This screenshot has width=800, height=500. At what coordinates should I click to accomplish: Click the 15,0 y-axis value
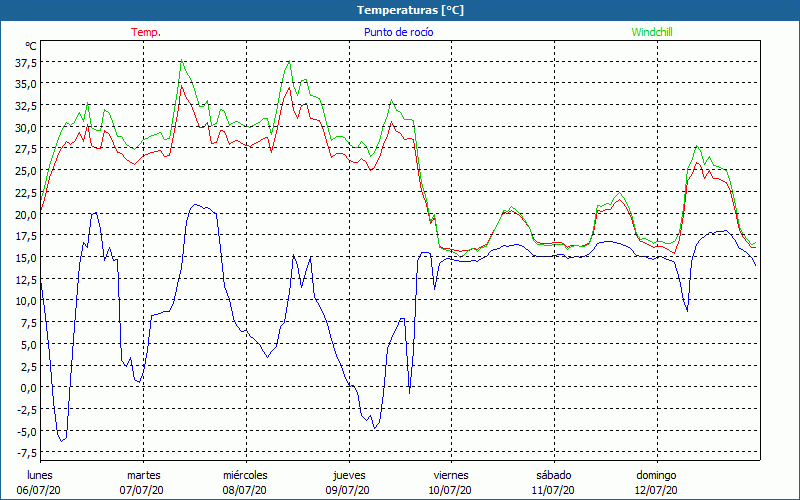26,257
